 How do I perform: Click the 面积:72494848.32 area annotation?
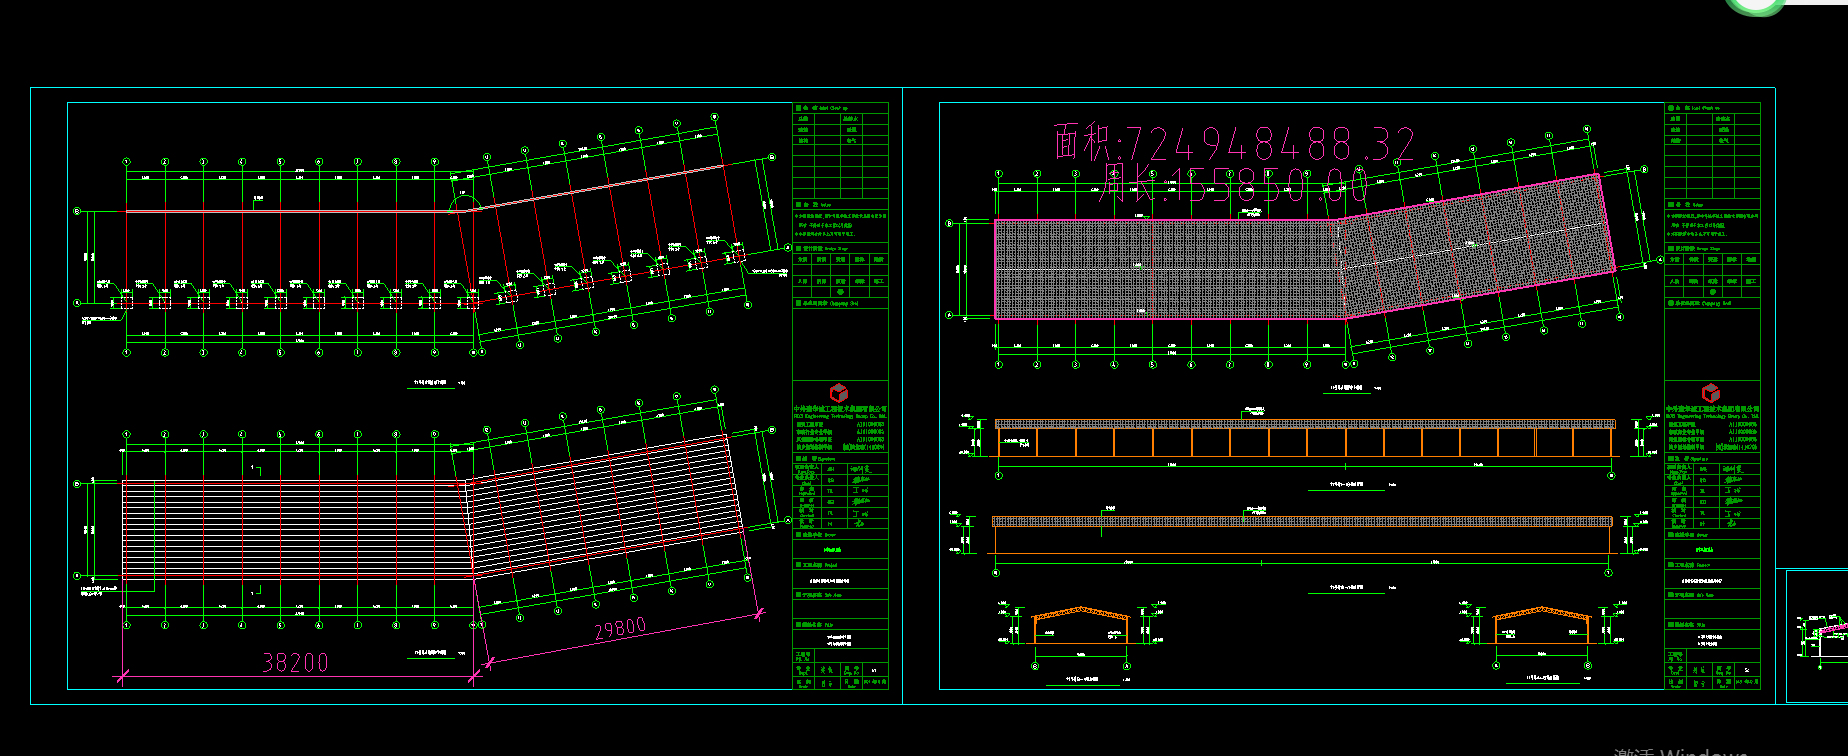(x=1235, y=144)
